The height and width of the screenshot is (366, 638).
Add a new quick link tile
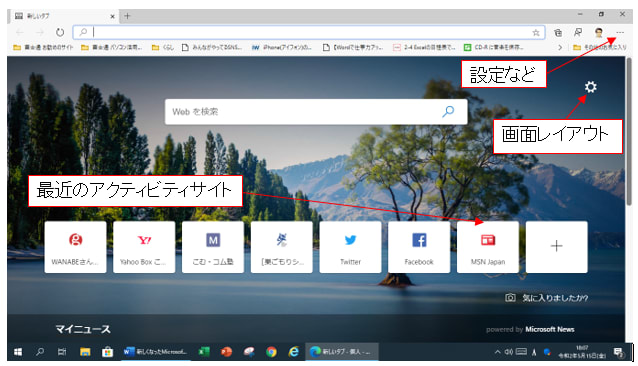pos(557,247)
